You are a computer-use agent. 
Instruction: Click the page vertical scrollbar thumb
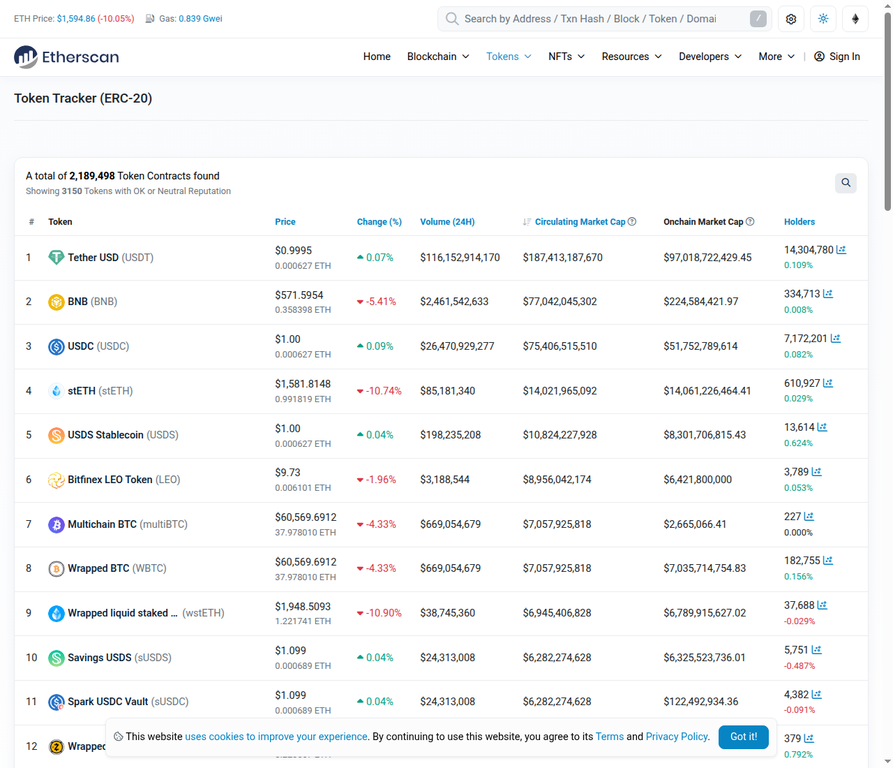(x=887, y=111)
